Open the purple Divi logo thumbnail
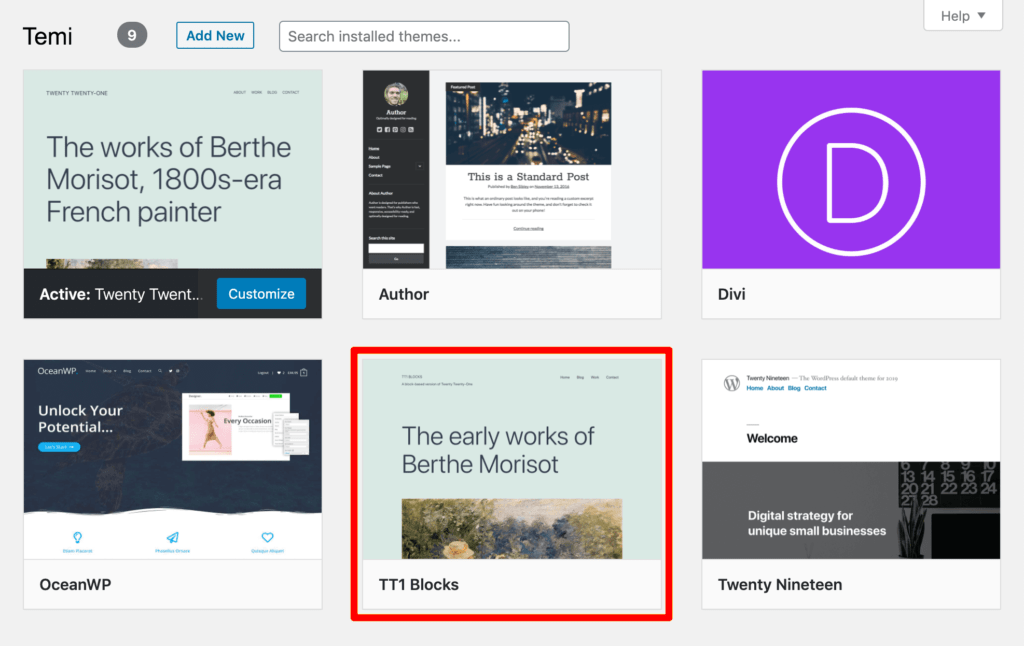This screenshot has width=1024, height=646. (851, 170)
